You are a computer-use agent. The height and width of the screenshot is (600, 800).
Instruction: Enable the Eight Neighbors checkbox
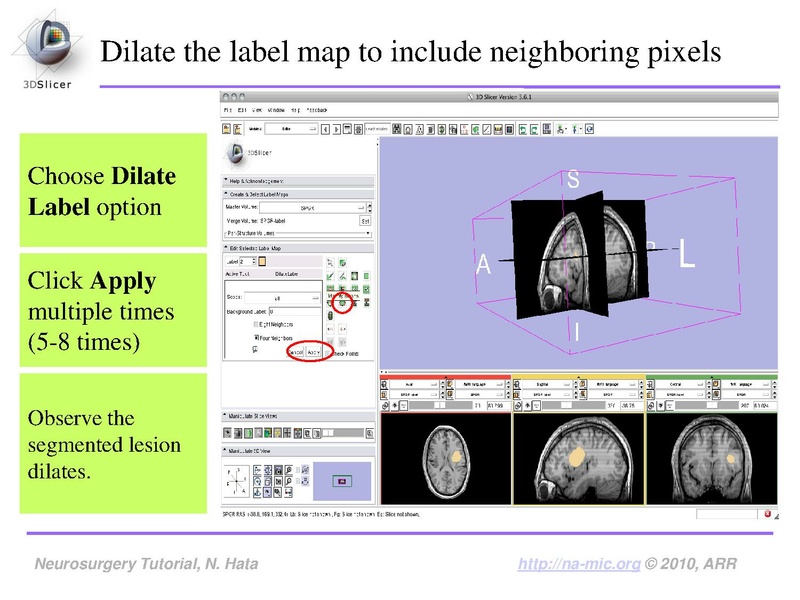point(256,324)
